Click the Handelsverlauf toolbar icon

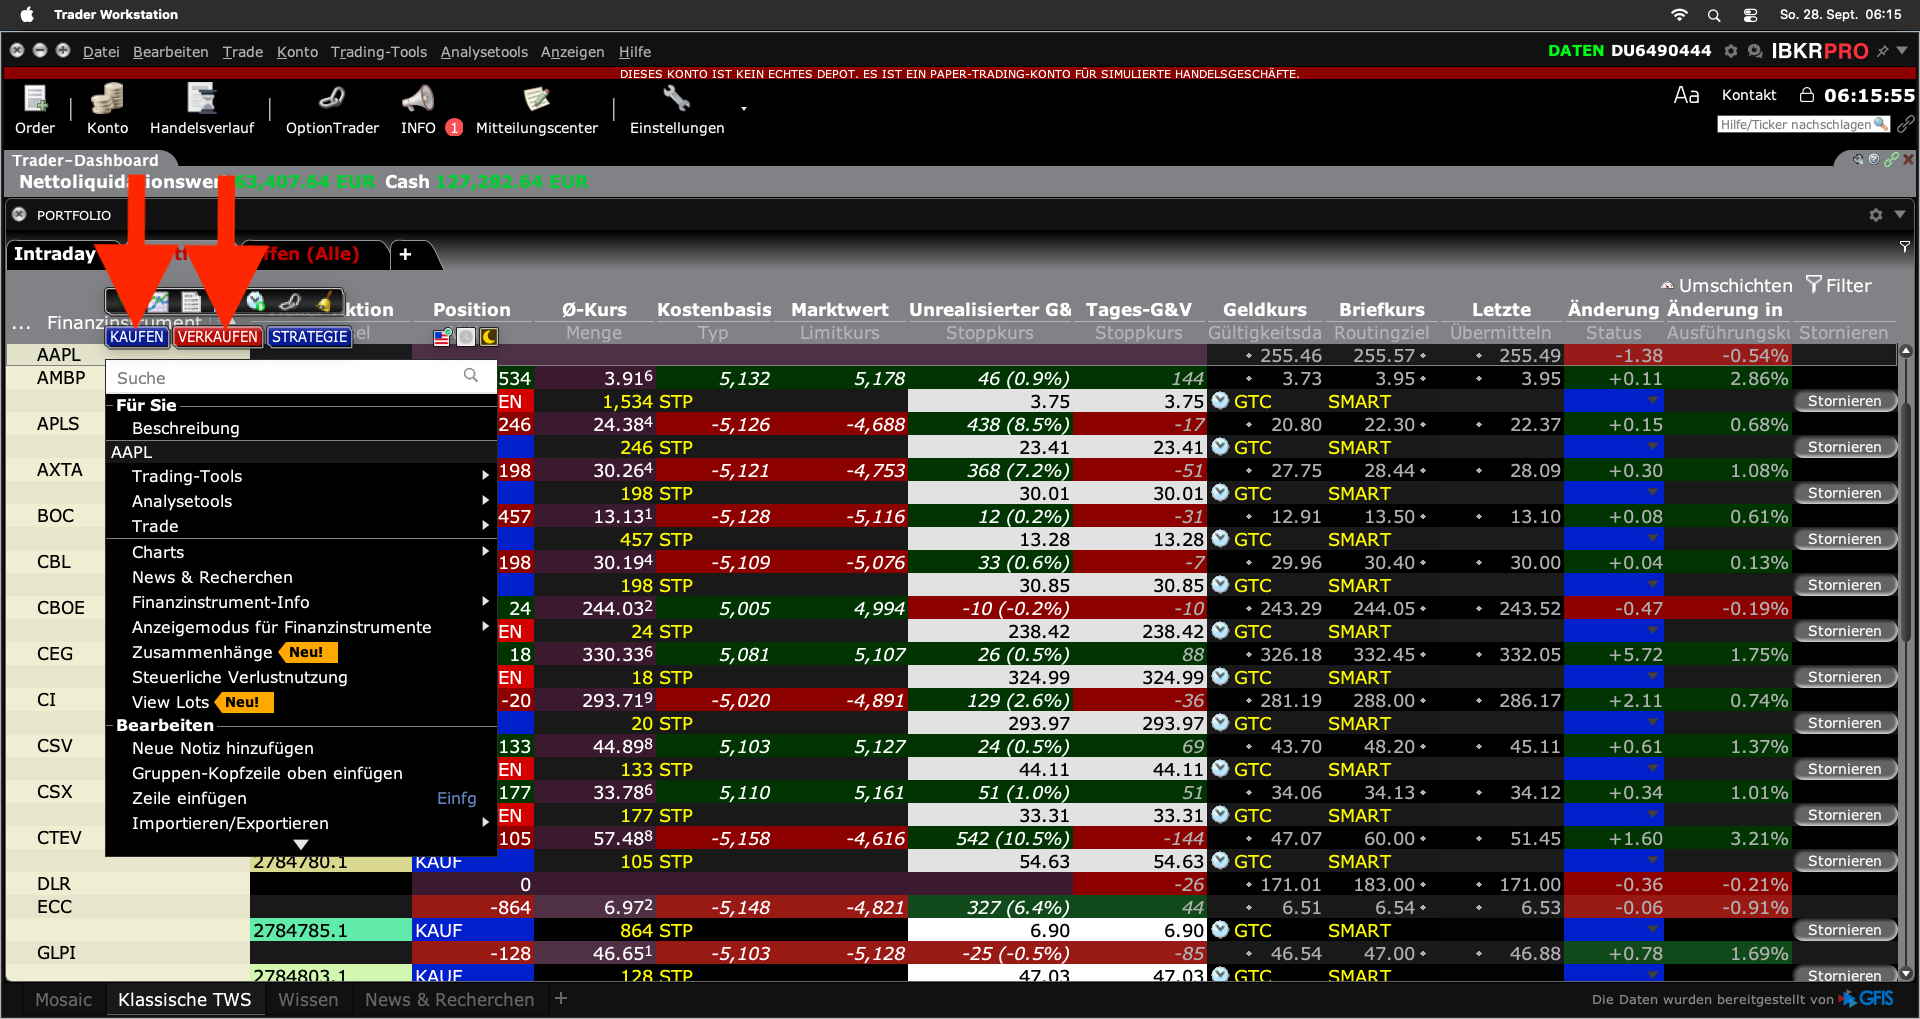[x=202, y=110]
